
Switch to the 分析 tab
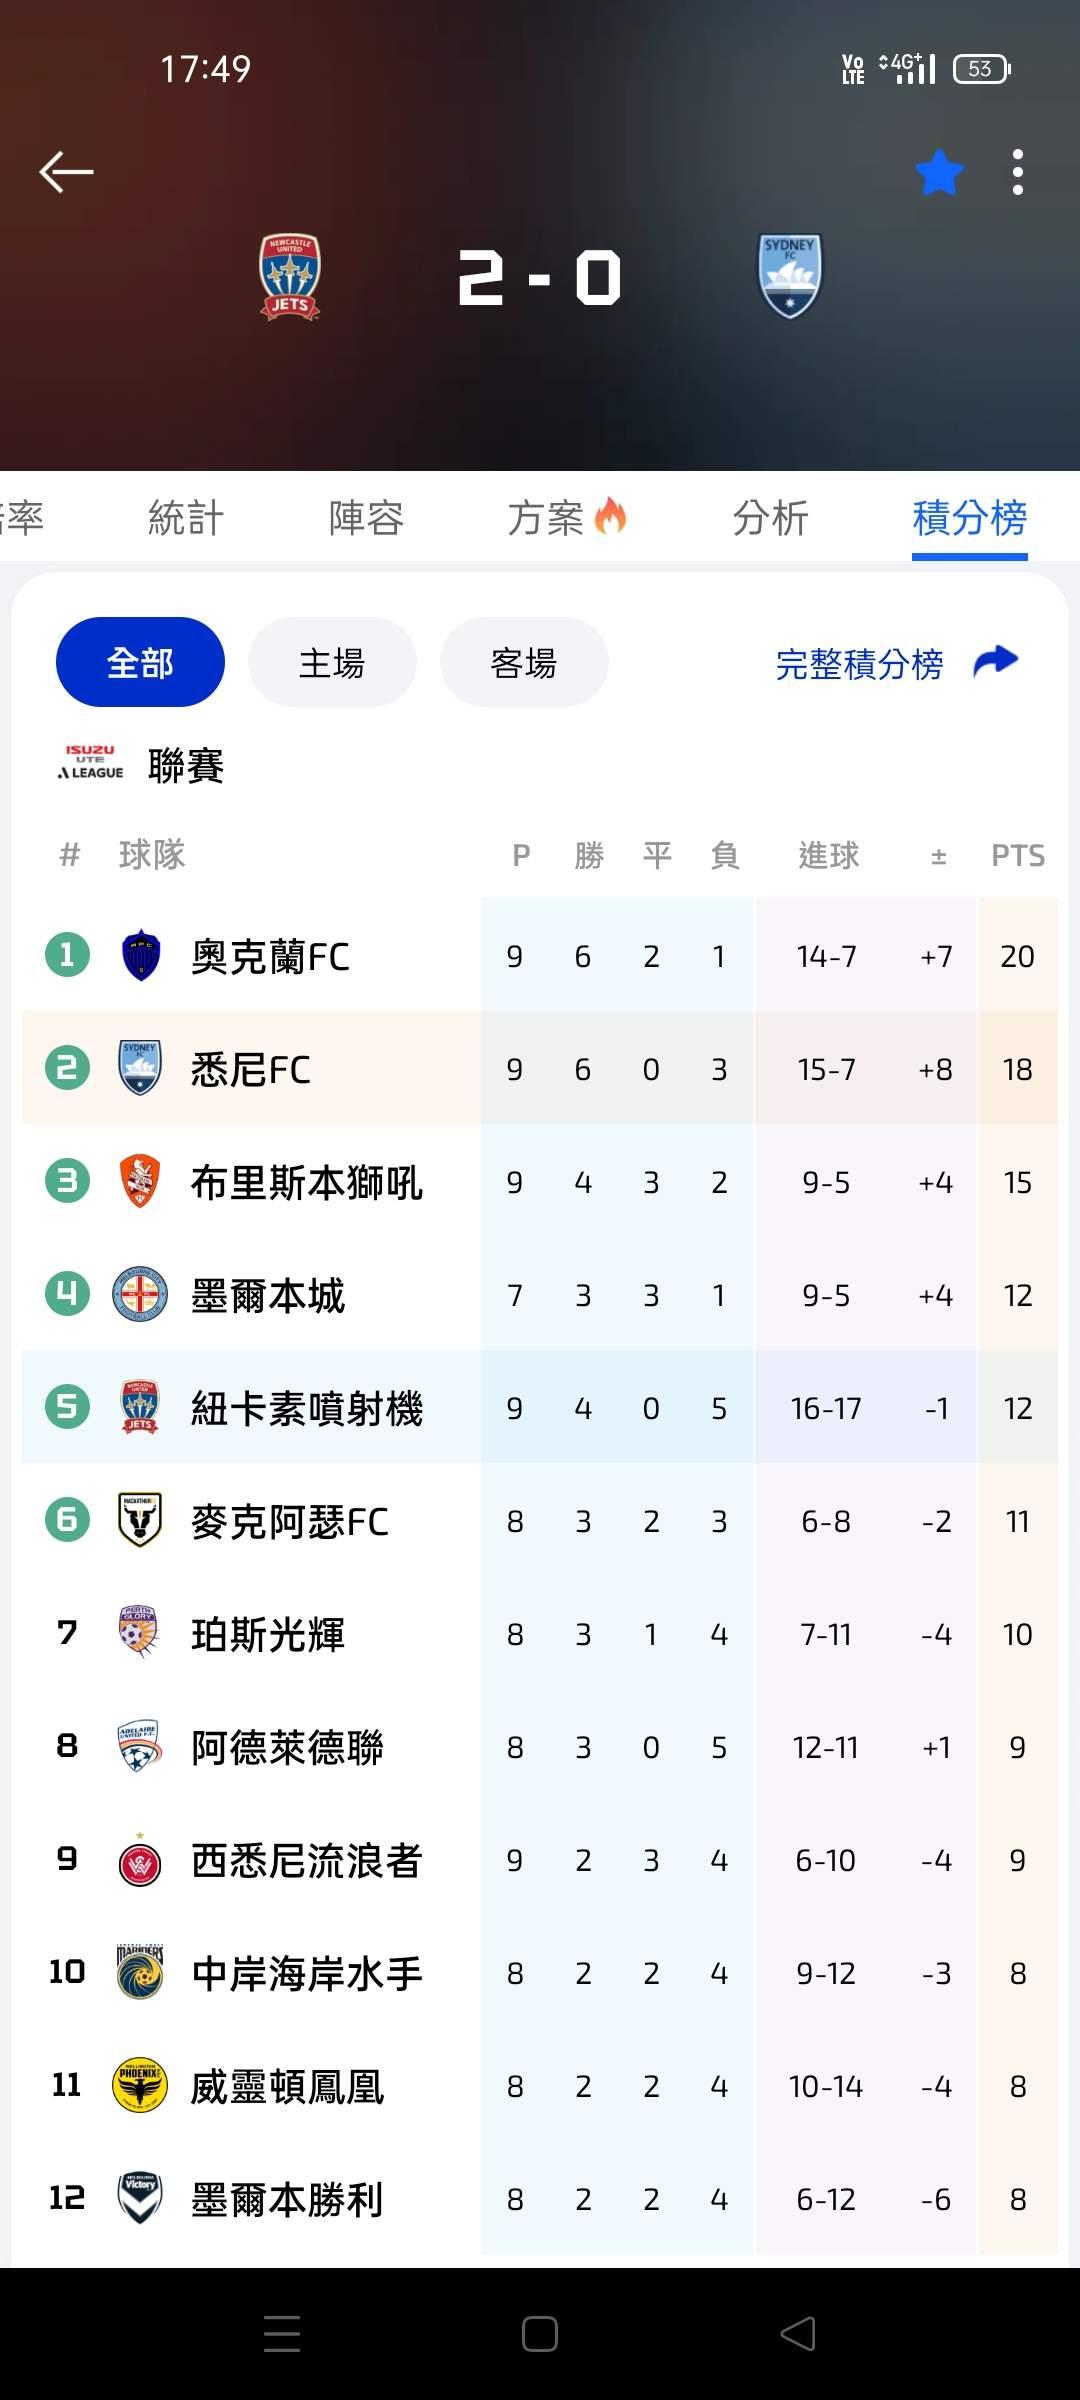coord(770,518)
